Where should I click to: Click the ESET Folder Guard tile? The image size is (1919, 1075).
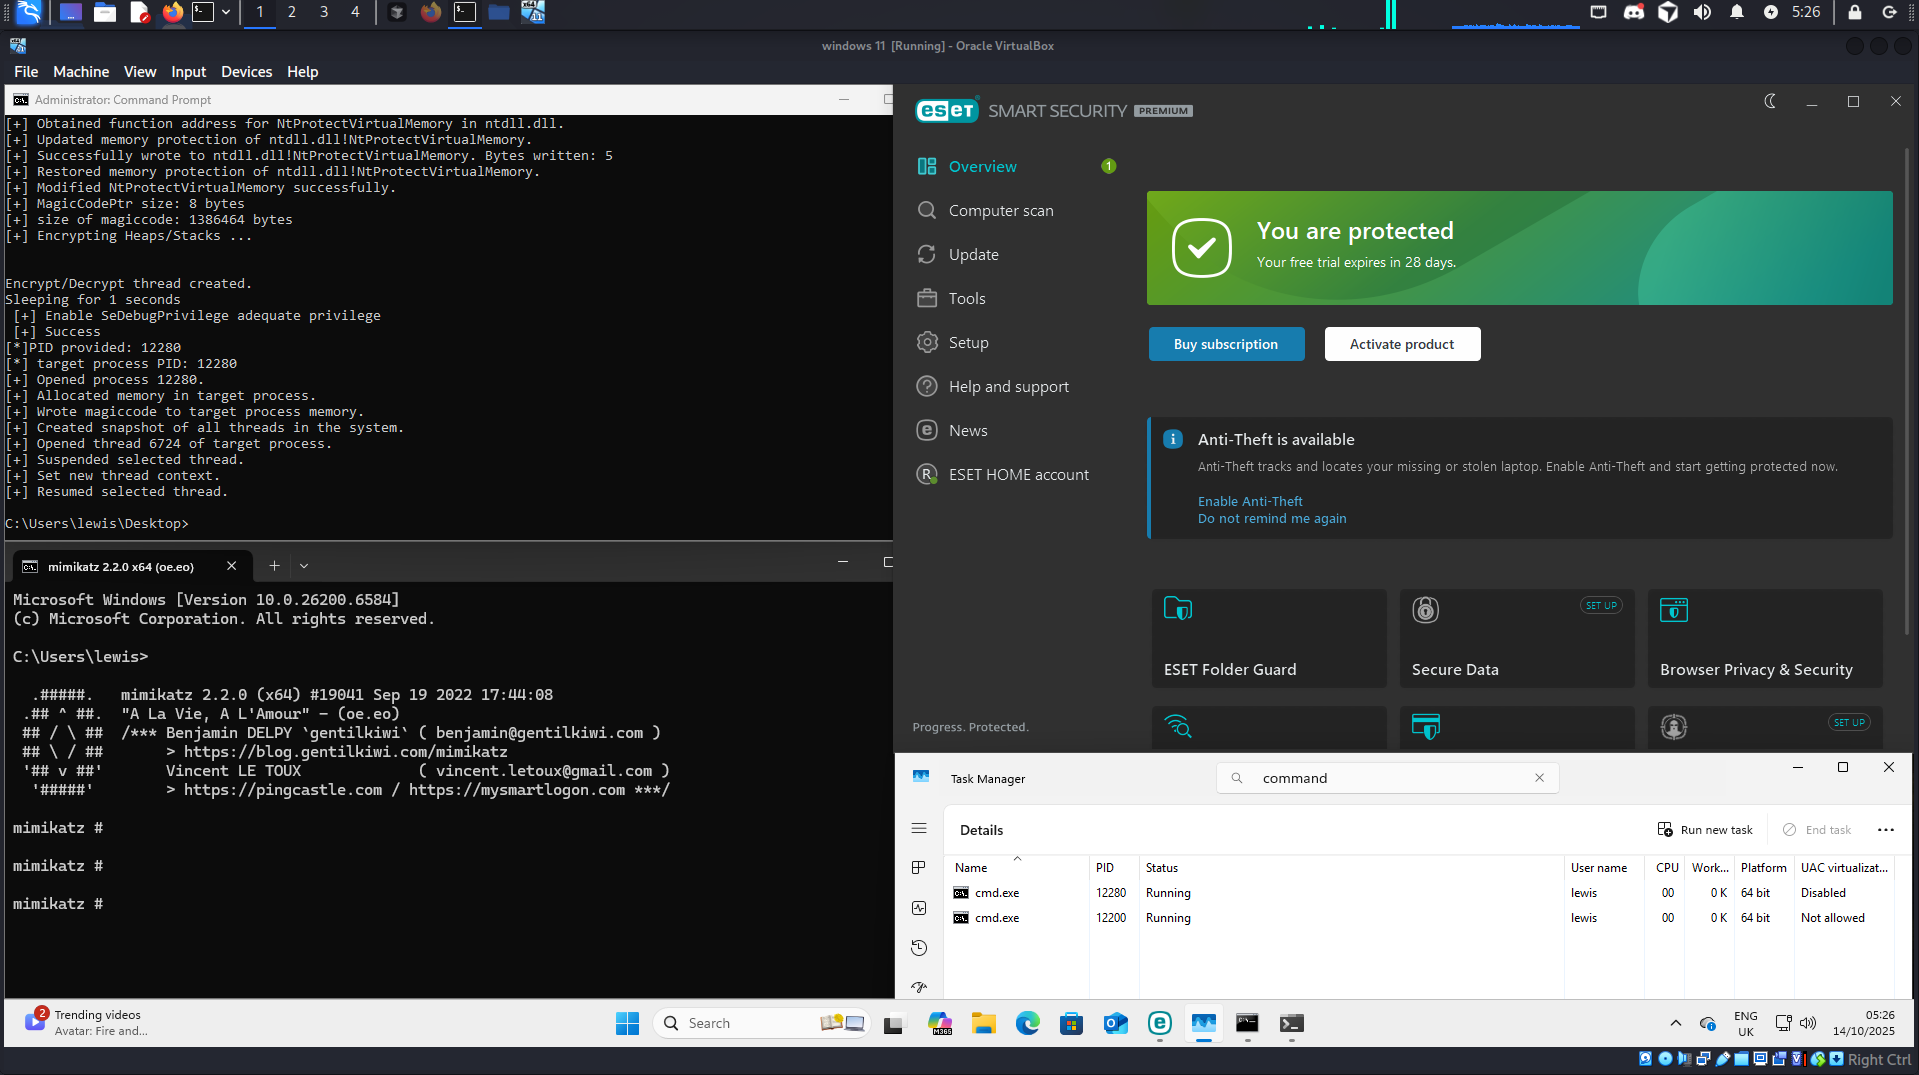[1268, 638]
